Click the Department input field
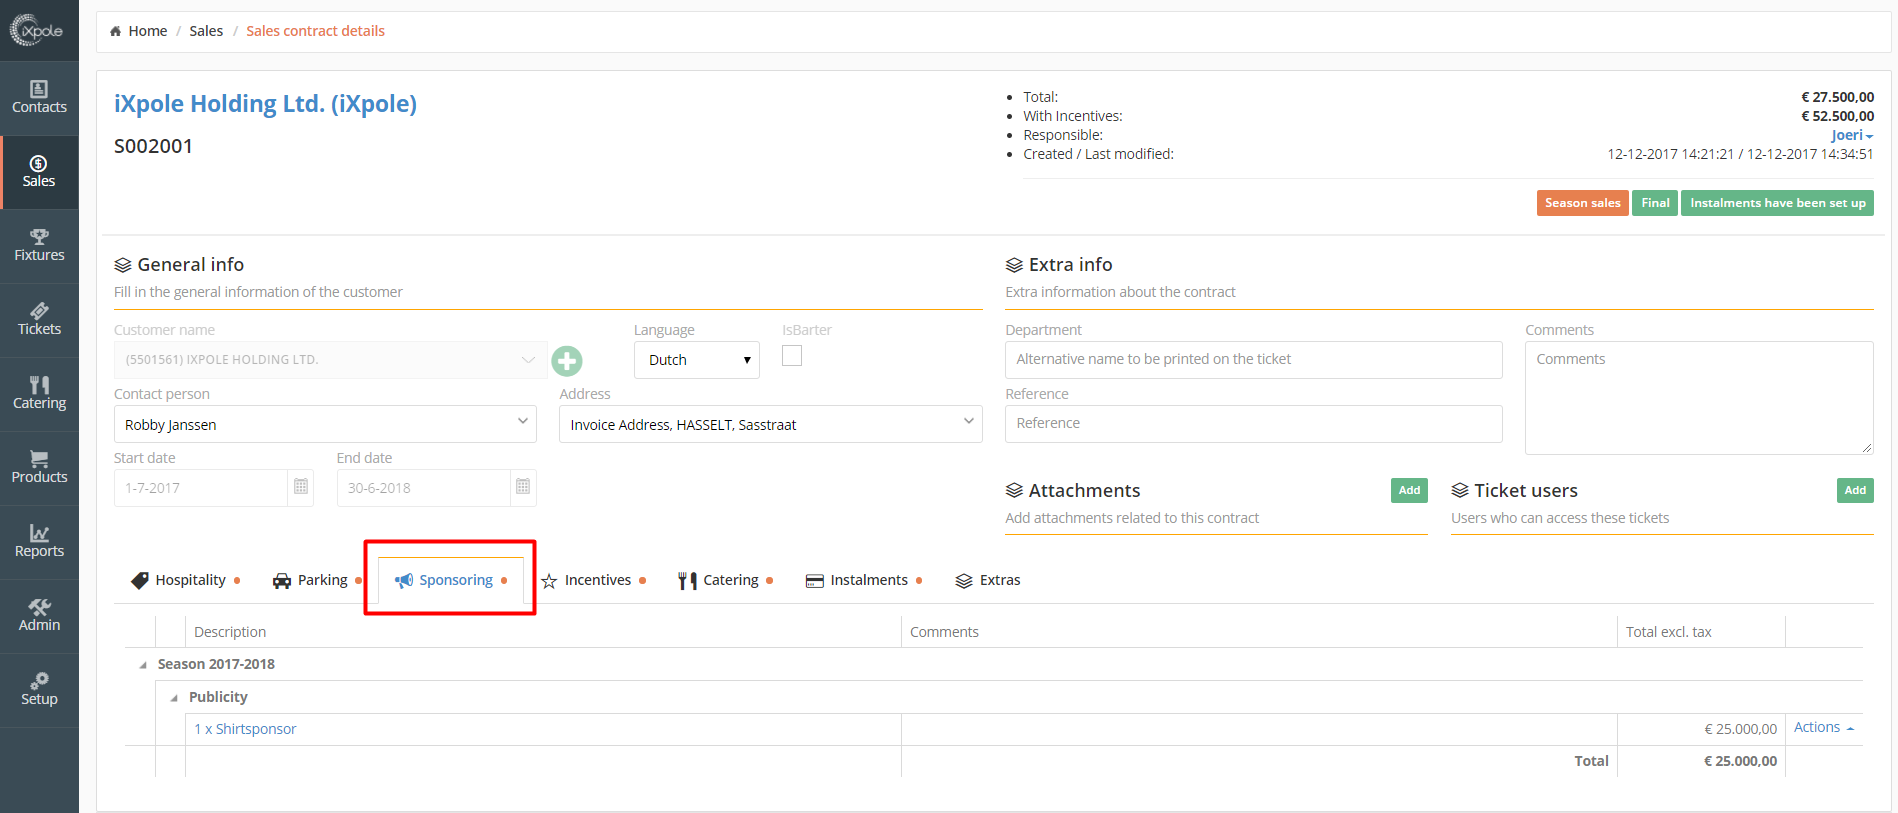This screenshot has width=1898, height=813. pyautogui.click(x=1253, y=360)
